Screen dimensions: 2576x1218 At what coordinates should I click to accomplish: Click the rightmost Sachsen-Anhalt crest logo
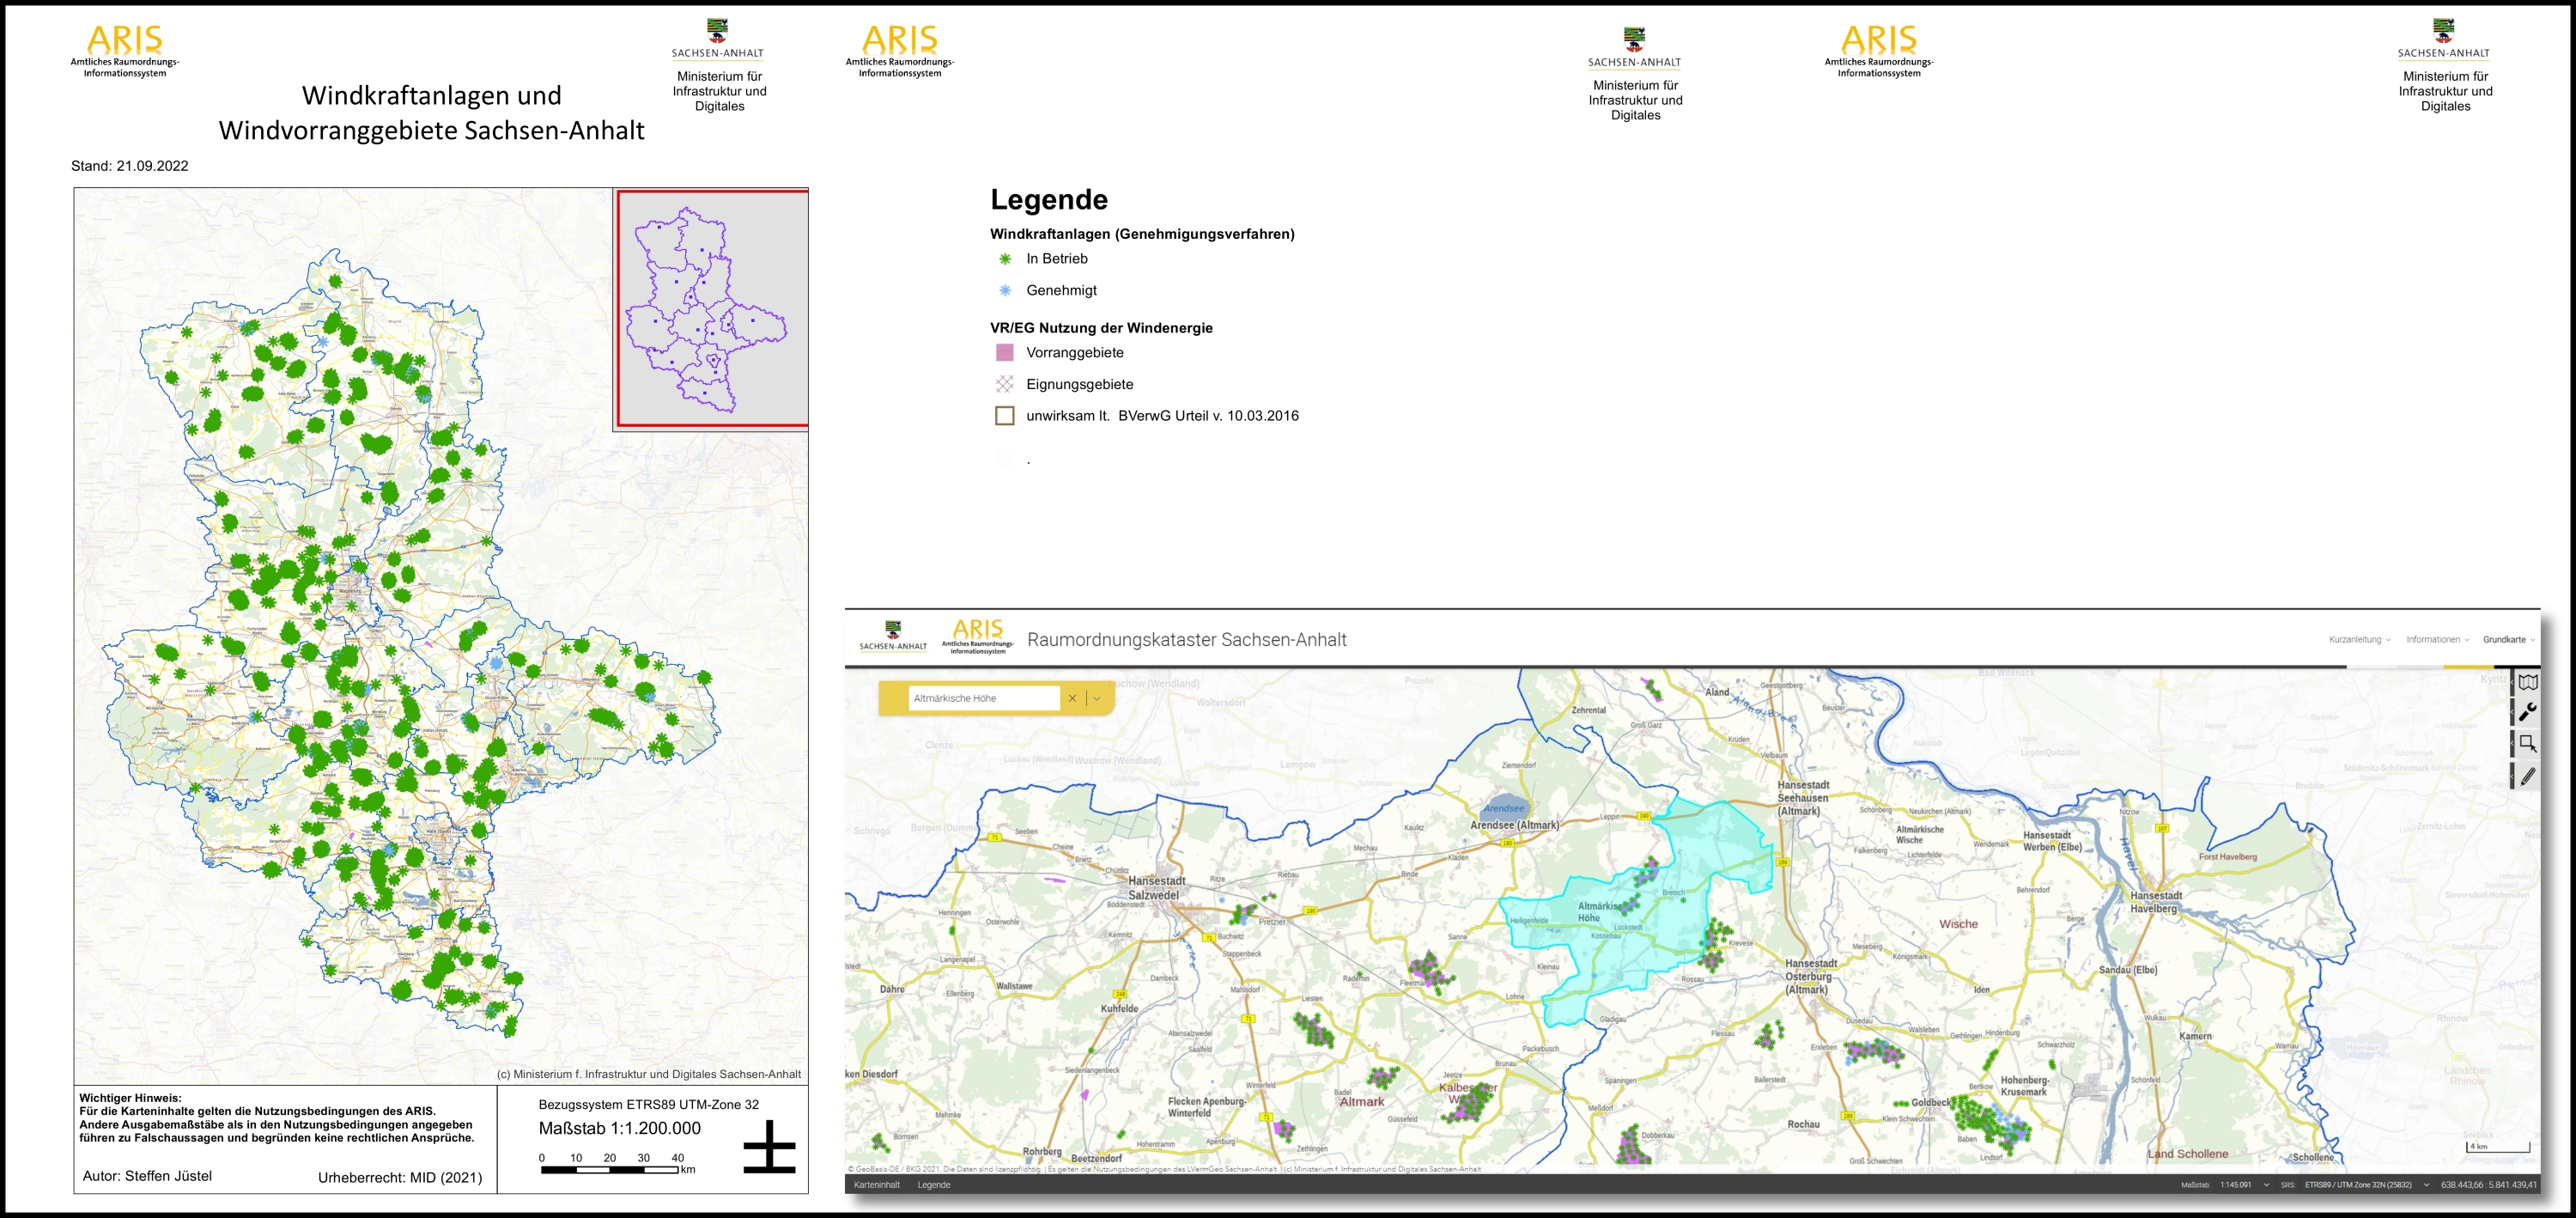2444,38
